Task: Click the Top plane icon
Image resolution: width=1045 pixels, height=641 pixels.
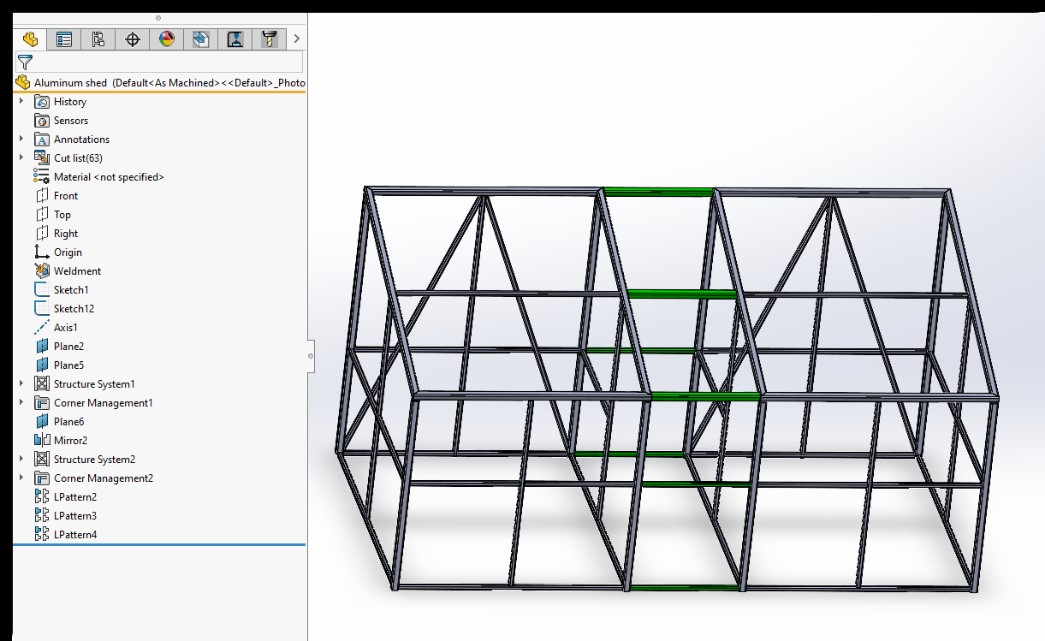Action: tap(42, 214)
